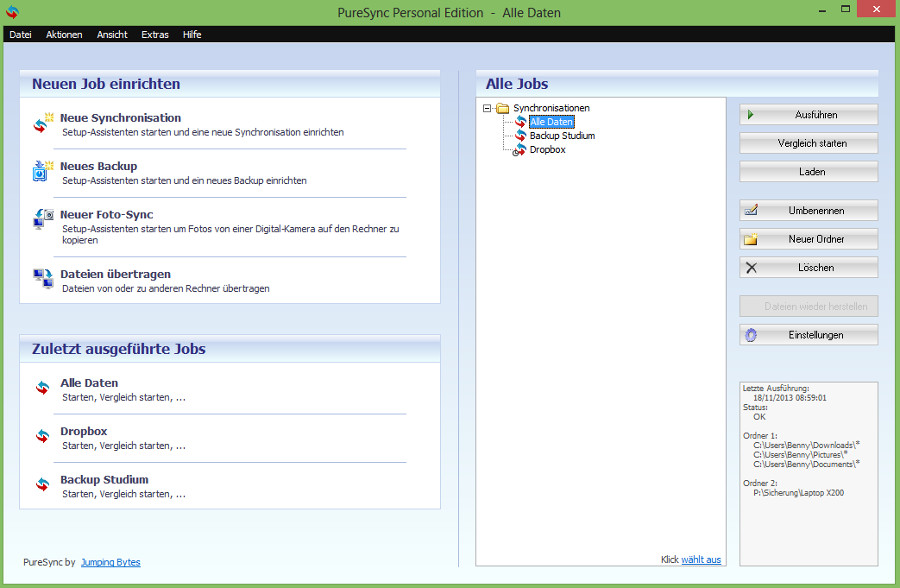Click the path C:\Users\Benny\Documents\*

click(x=806, y=463)
